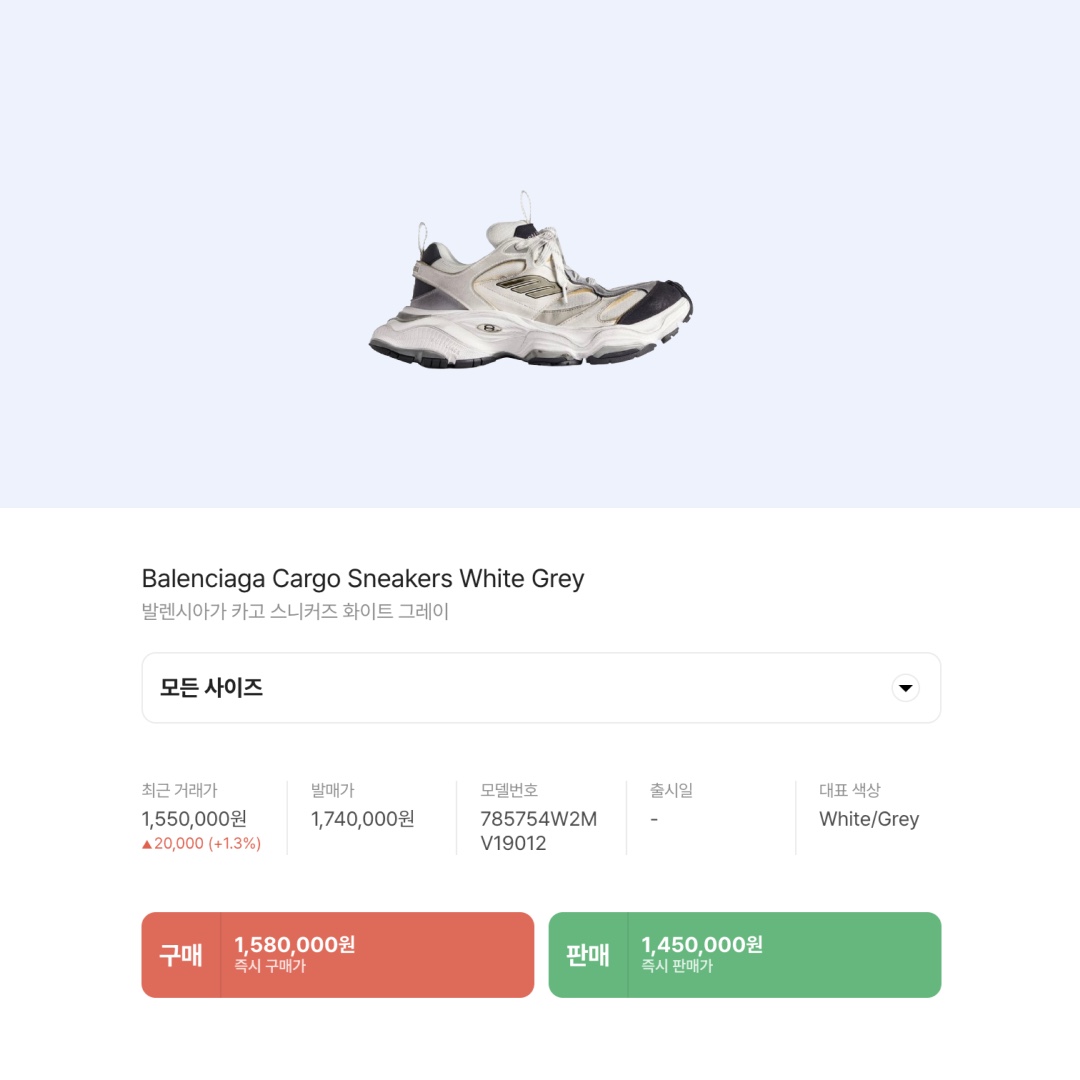The image size is (1080, 1080).
Task: Click the 최근 거래가 label
Action: [180, 790]
